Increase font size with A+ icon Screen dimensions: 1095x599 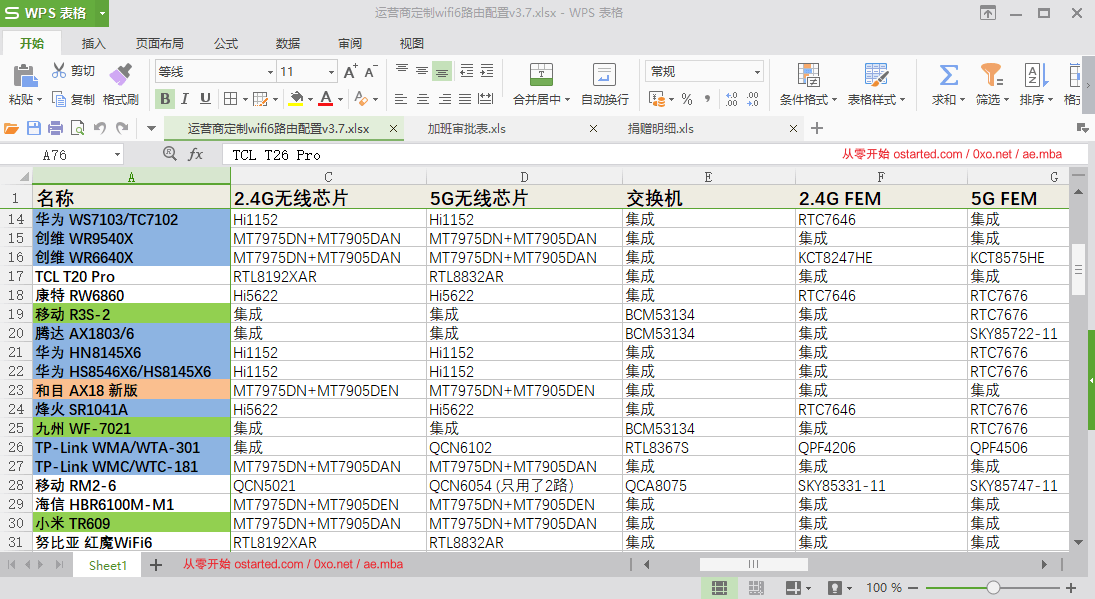(351, 71)
